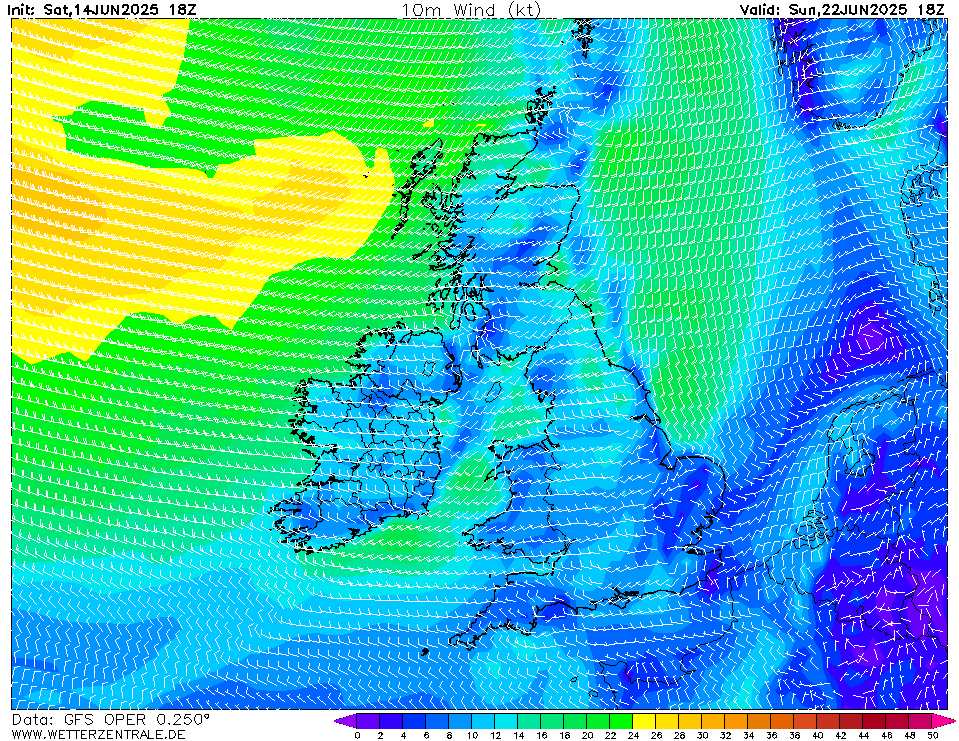Click the legend value '30'

point(702,735)
